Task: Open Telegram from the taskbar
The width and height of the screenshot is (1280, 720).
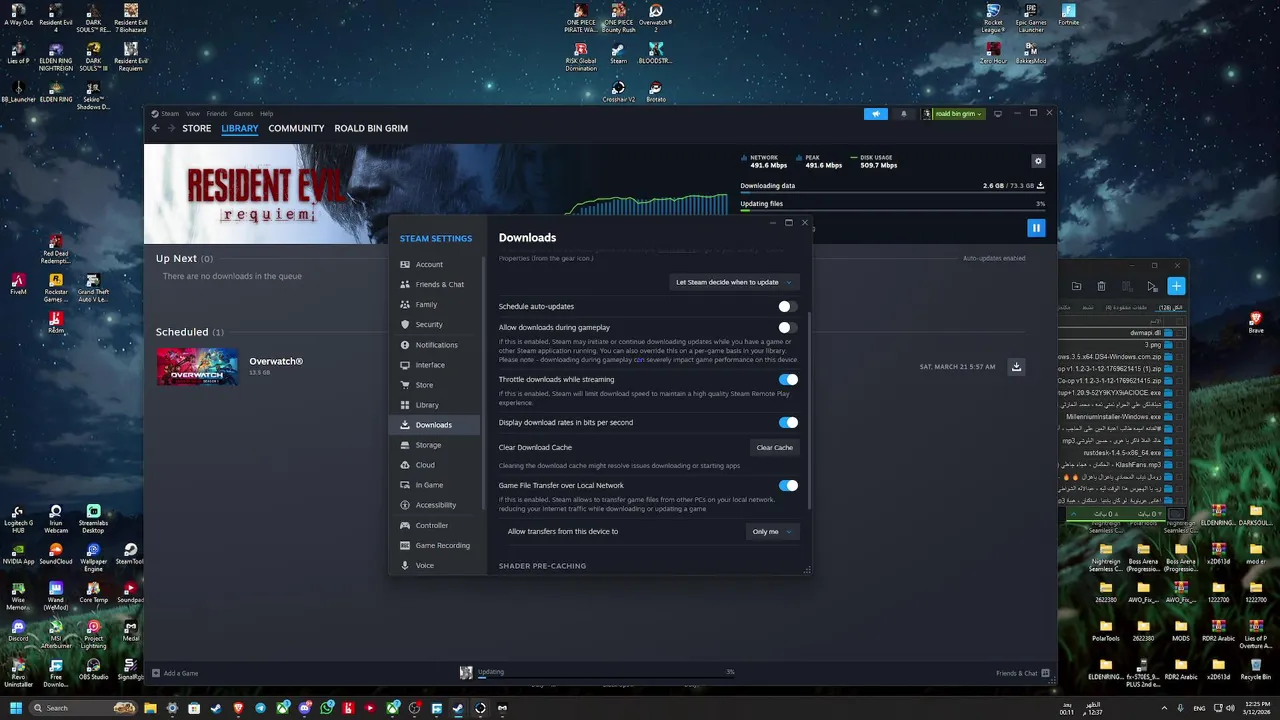Action: [x=261, y=708]
